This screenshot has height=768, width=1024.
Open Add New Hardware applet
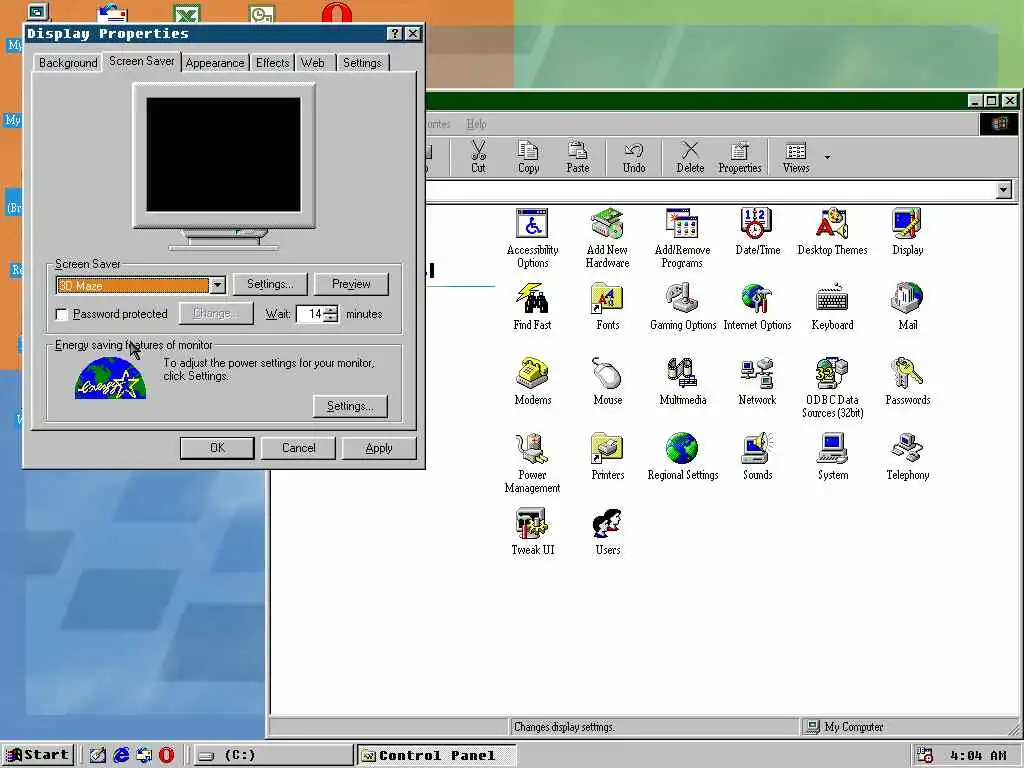pyautogui.click(x=607, y=238)
